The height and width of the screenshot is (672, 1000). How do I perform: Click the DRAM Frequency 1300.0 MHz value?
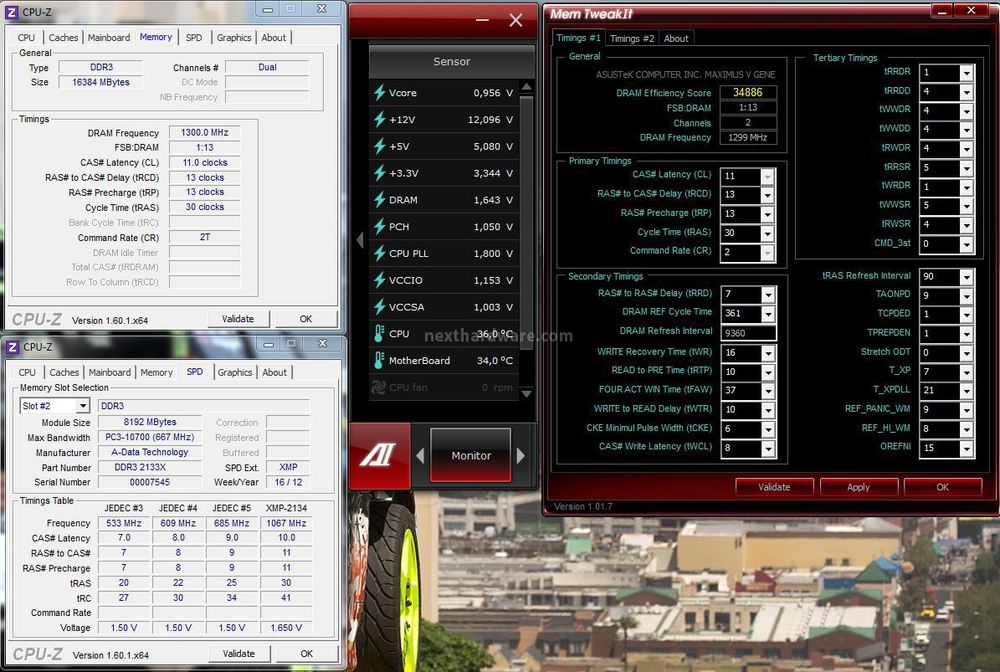tap(204, 133)
